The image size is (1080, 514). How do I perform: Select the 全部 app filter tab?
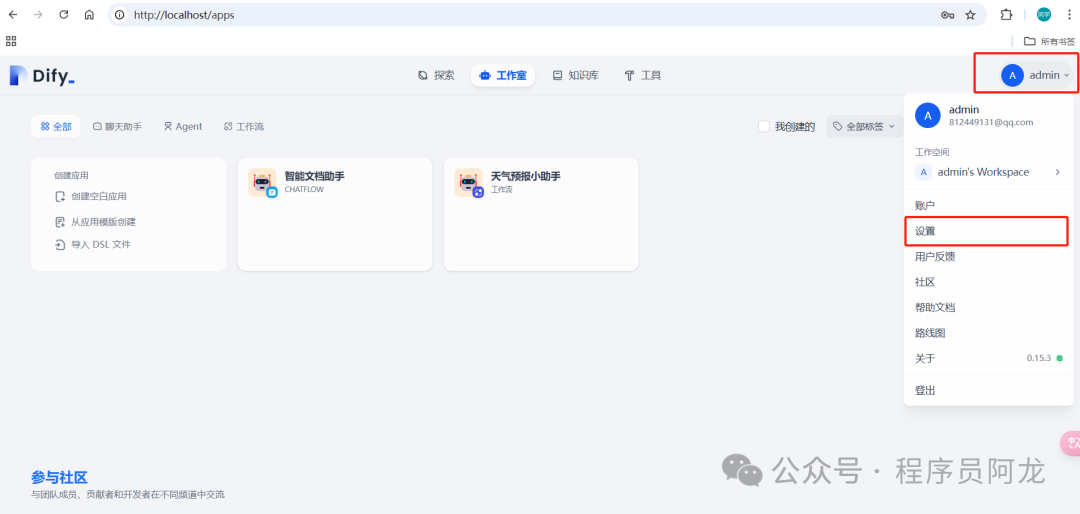(56, 126)
